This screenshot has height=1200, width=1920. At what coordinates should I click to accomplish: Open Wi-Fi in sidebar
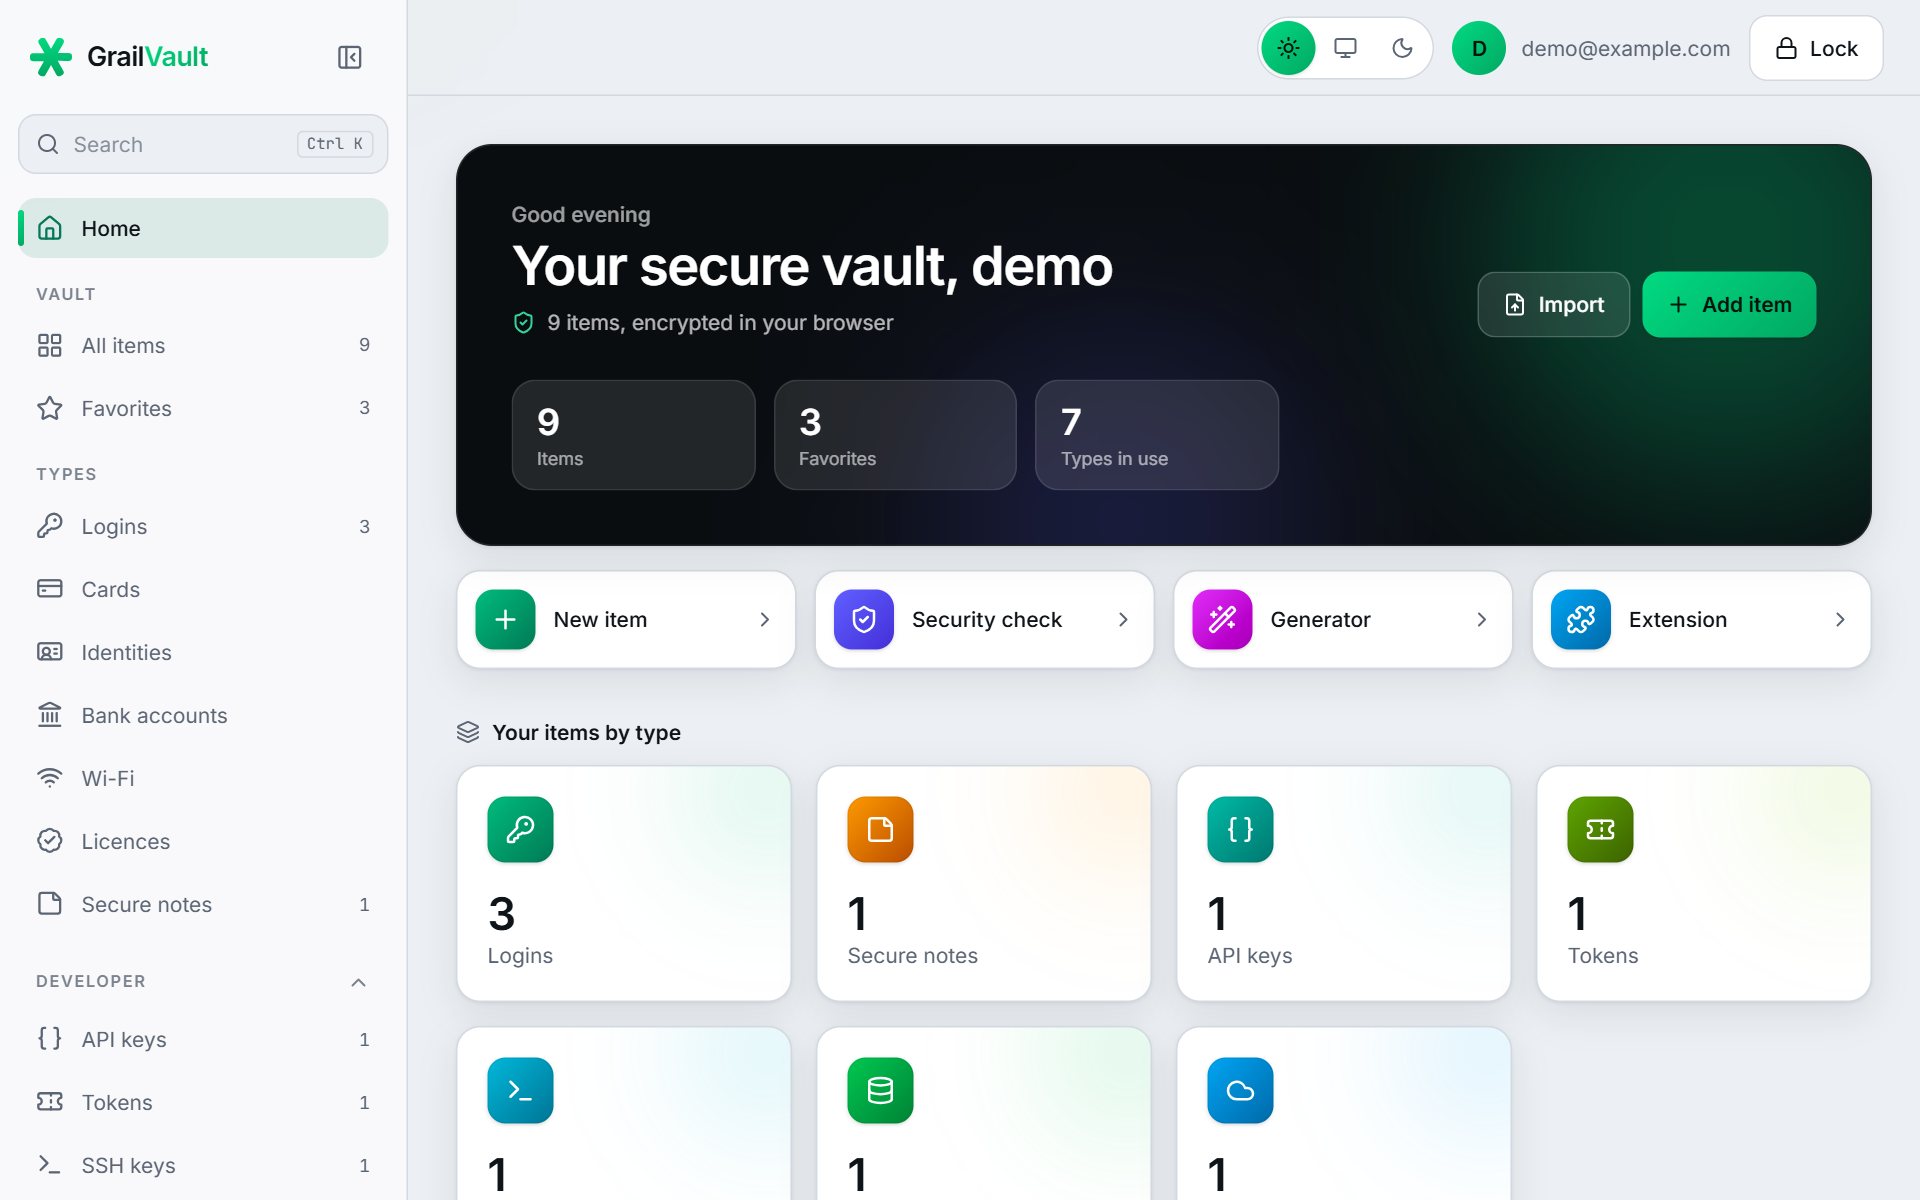203,778
